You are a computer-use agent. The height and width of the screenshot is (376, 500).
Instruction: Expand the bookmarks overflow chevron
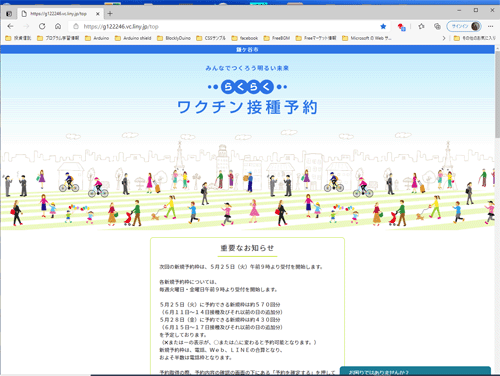[444, 38]
